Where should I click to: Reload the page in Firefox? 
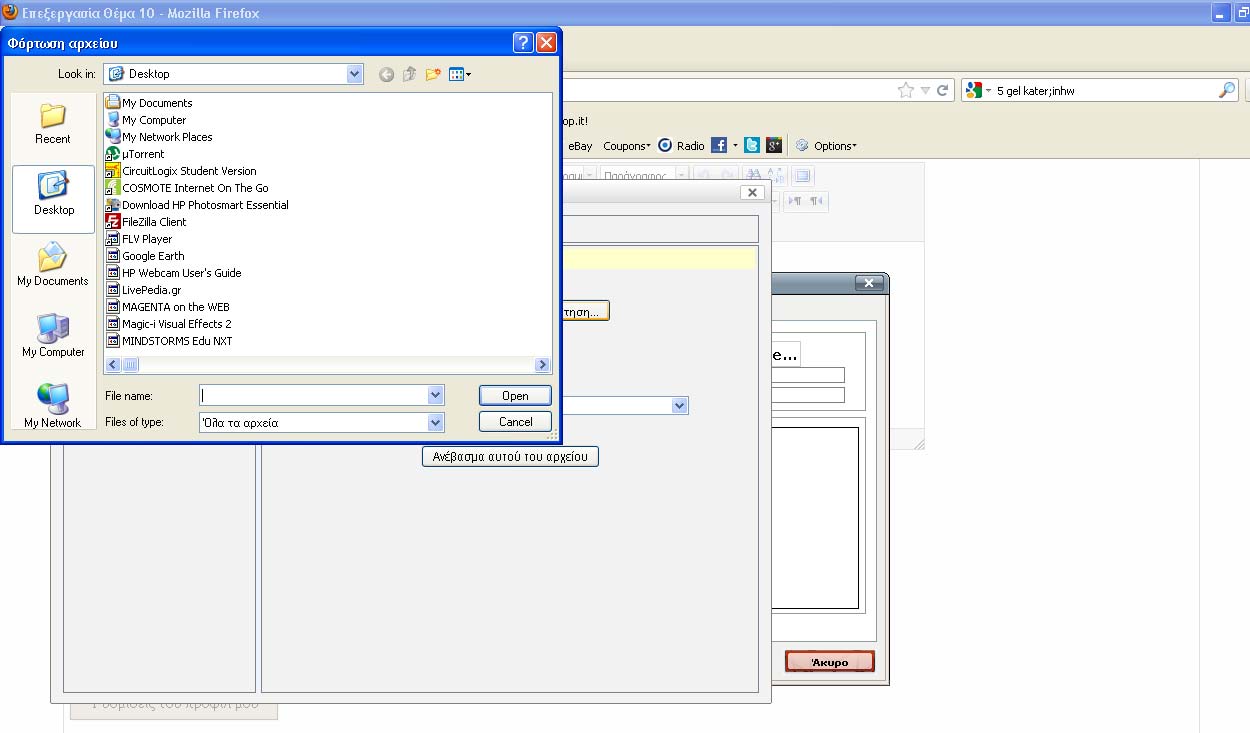click(942, 90)
